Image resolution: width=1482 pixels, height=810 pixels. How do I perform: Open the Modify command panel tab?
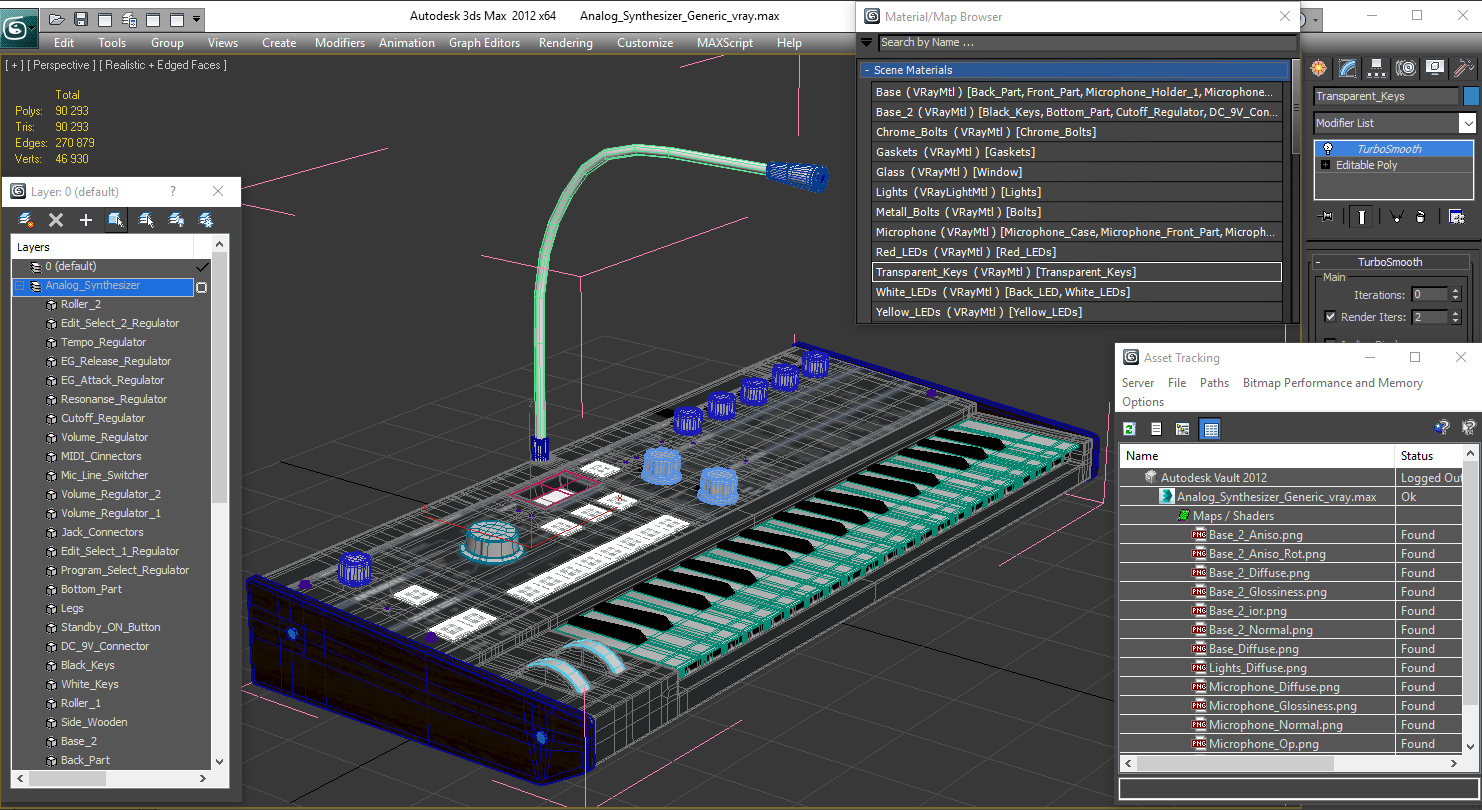tap(1348, 68)
